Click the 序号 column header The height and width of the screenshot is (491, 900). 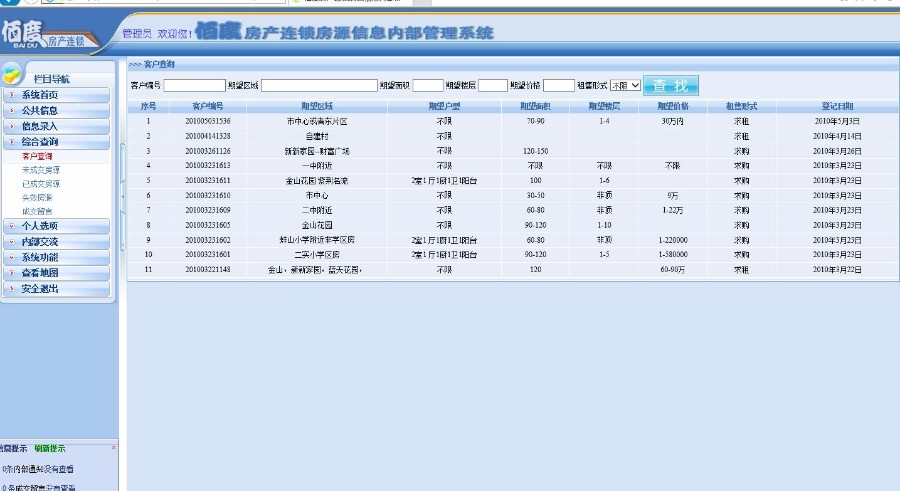pos(148,106)
